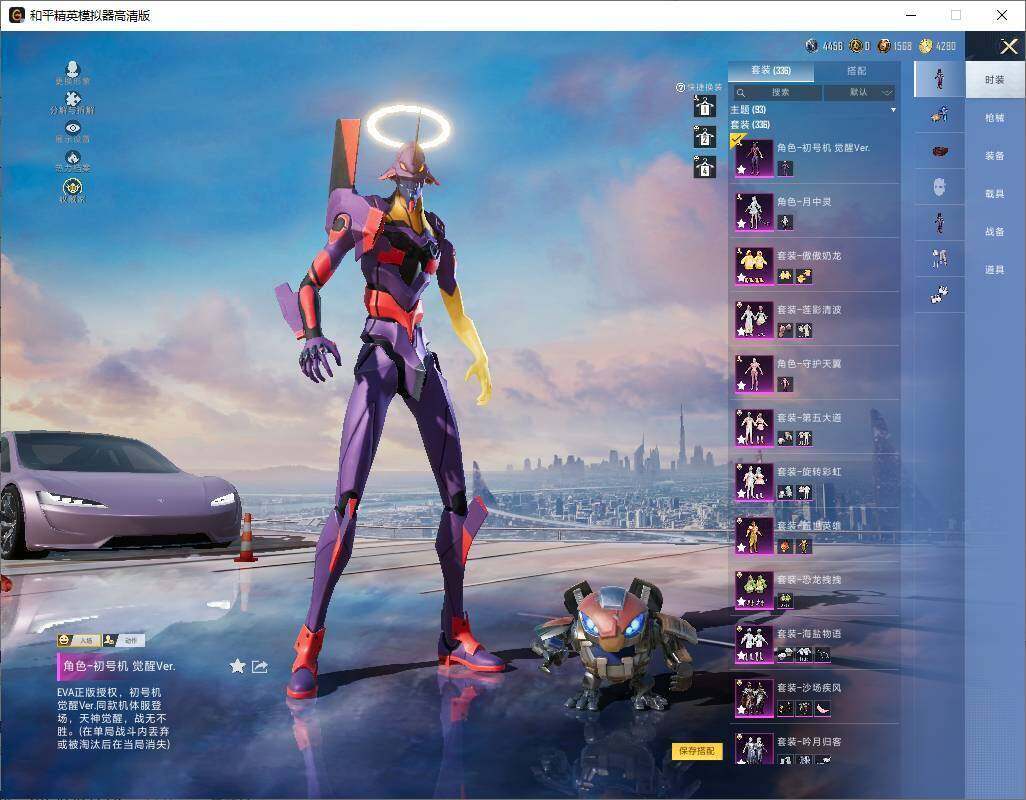The image size is (1026, 800).
Task: Select outfit 套装-莲影清波 thumbnail
Action: (x=754, y=320)
